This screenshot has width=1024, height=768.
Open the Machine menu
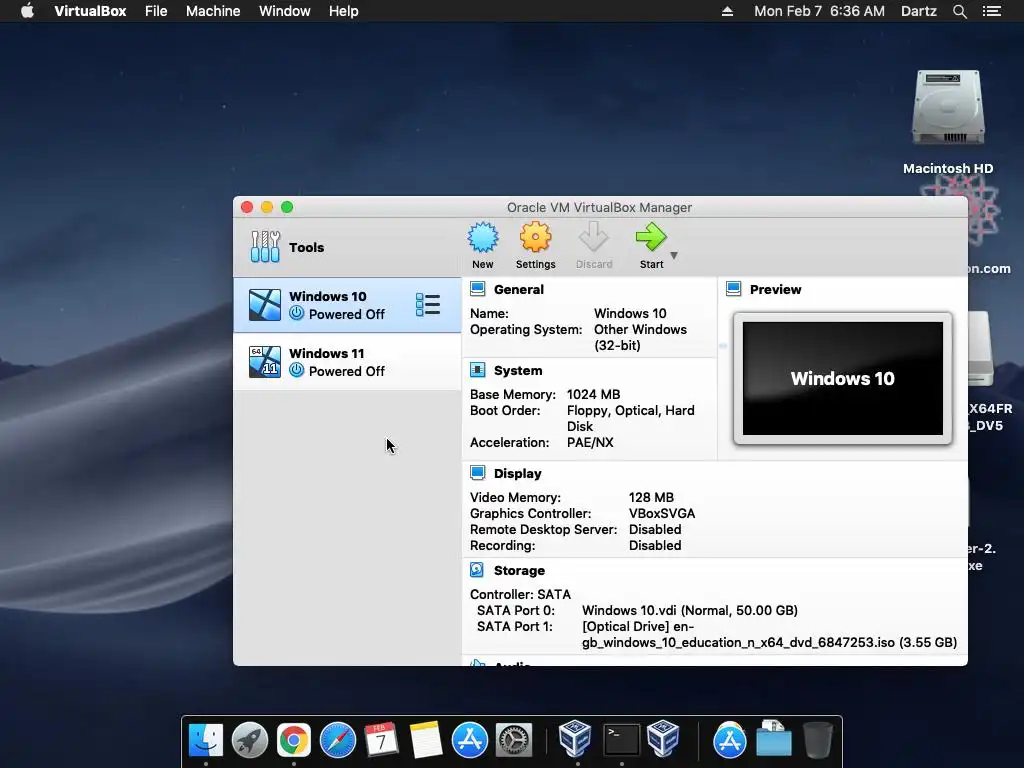point(213,11)
